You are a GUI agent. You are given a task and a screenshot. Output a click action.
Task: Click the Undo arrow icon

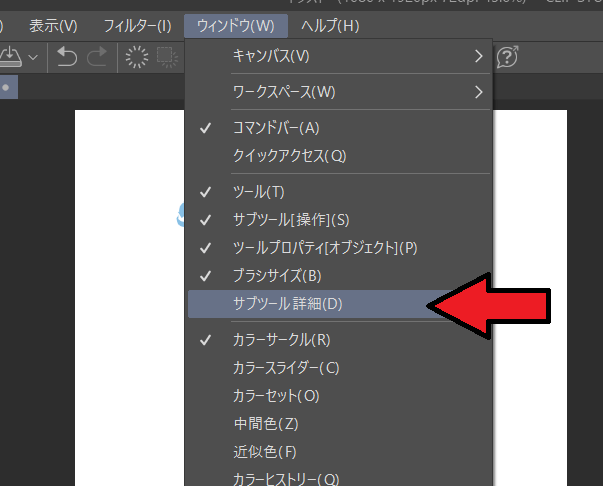(x=67, y=57)
